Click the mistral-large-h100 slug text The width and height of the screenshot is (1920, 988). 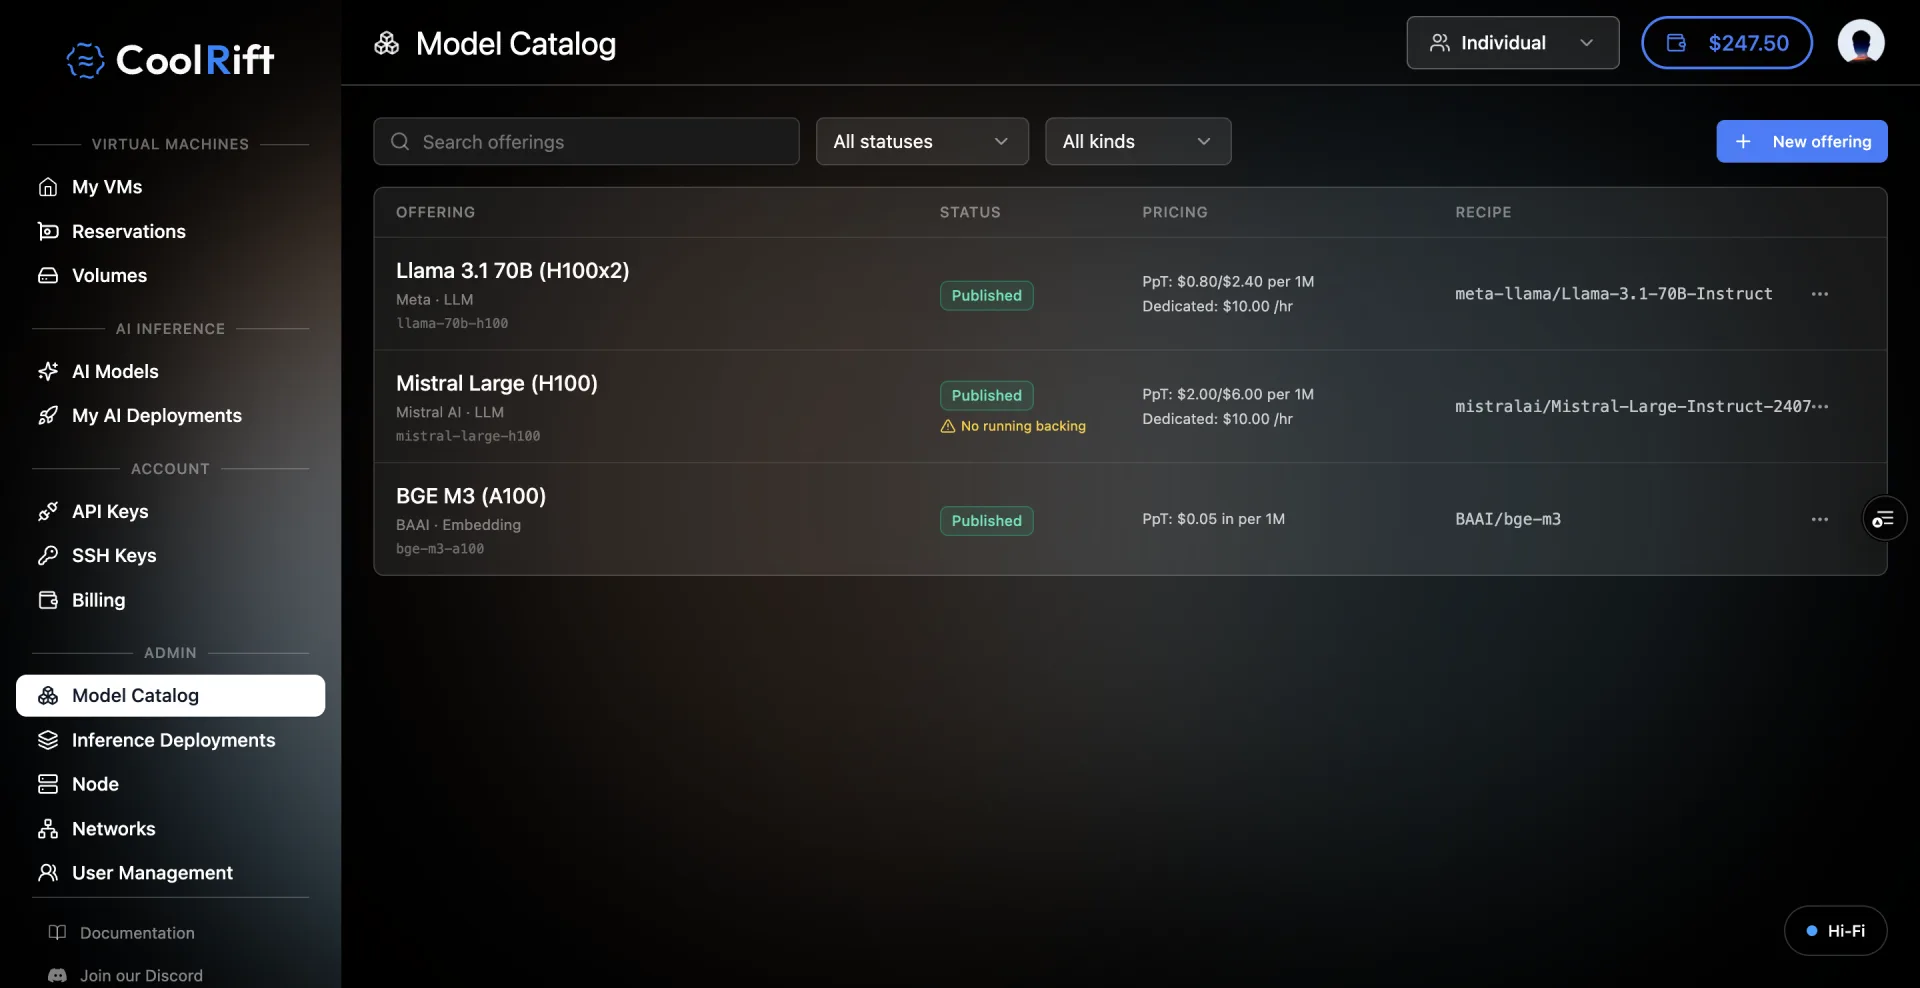467,436
